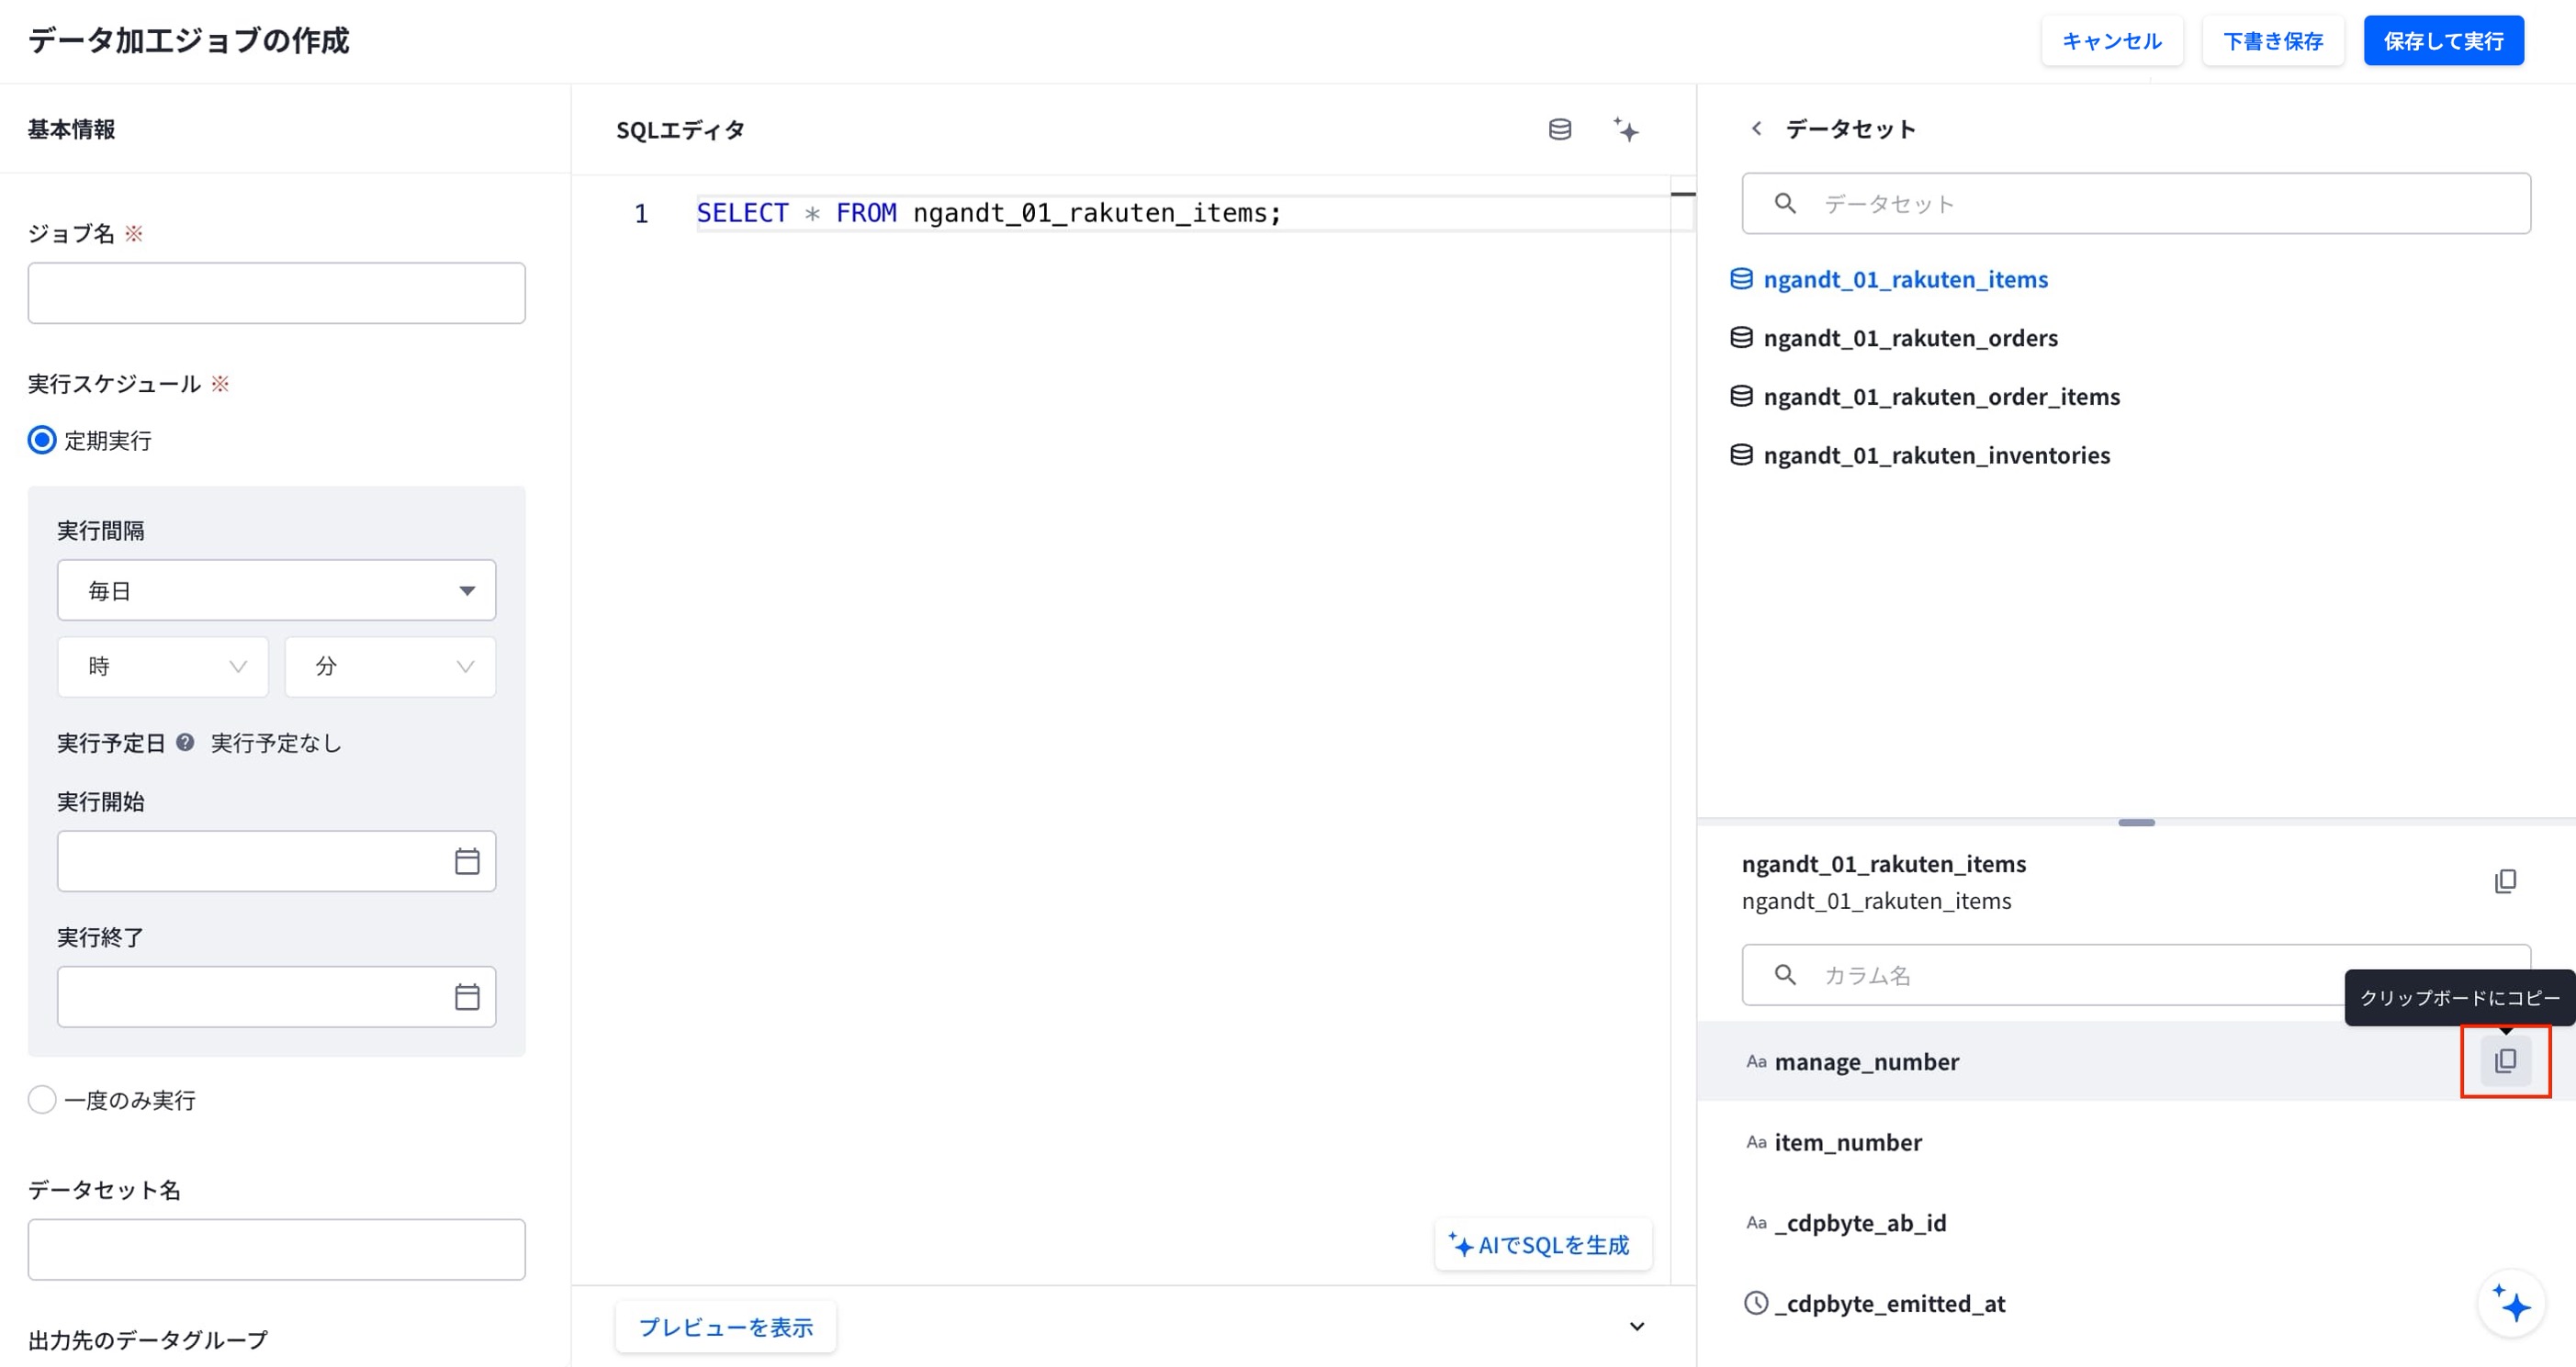Copy the manage_number column to the clipboard
This screenshot has width=2576, height=1367.
point(2505,1061)
